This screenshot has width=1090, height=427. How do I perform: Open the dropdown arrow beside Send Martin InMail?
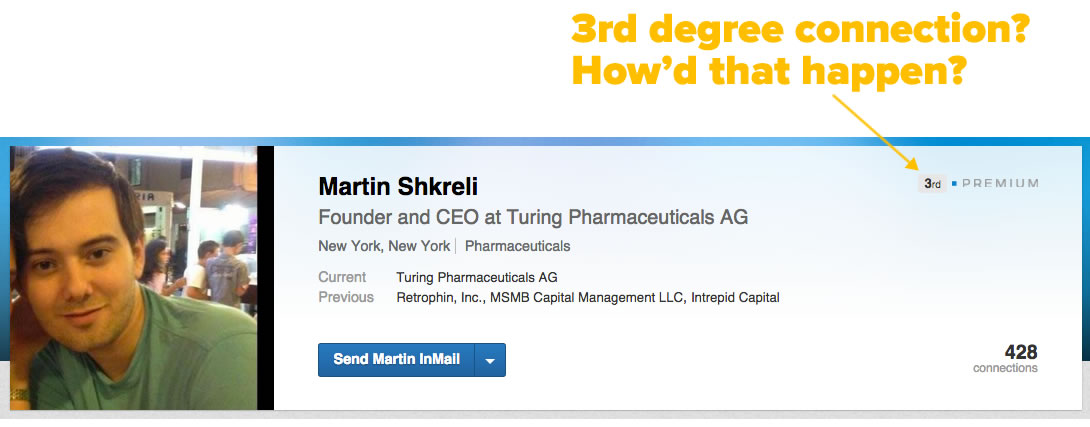(490, 360)
